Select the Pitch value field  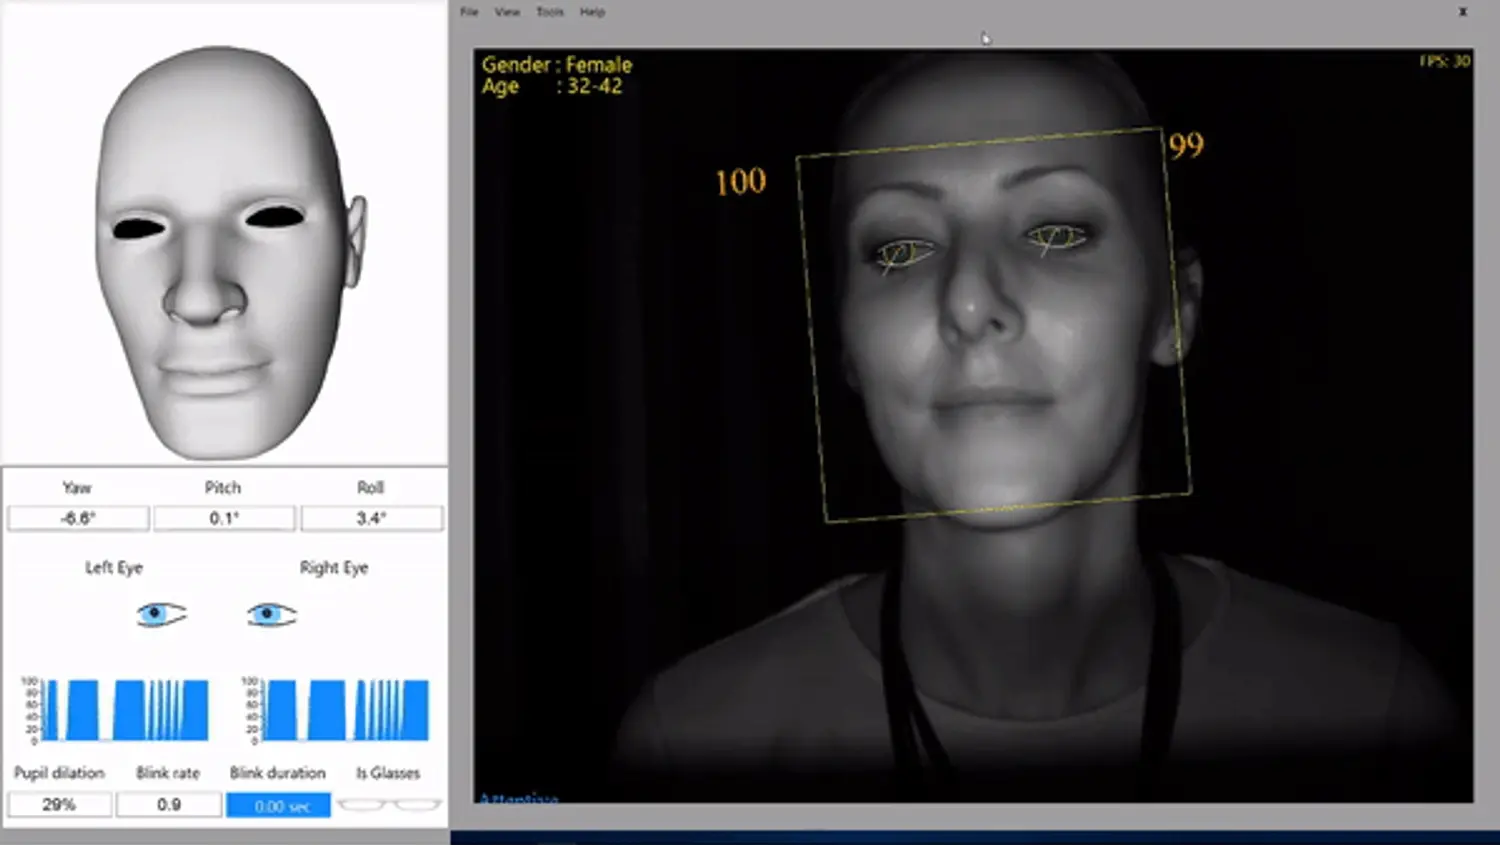tap(224, 518)
